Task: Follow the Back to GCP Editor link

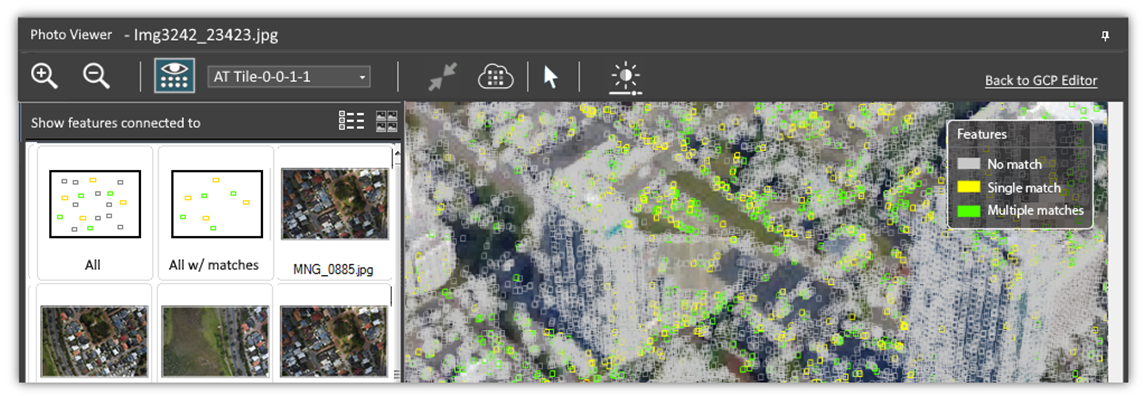Action: [1041, 80]
